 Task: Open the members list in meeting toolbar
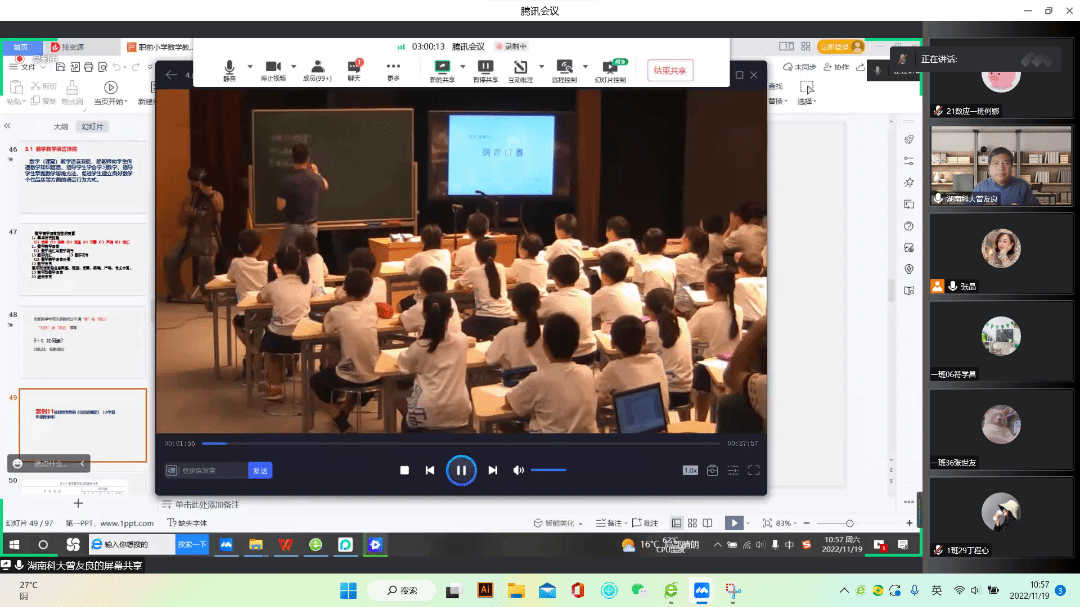point(317,70)
